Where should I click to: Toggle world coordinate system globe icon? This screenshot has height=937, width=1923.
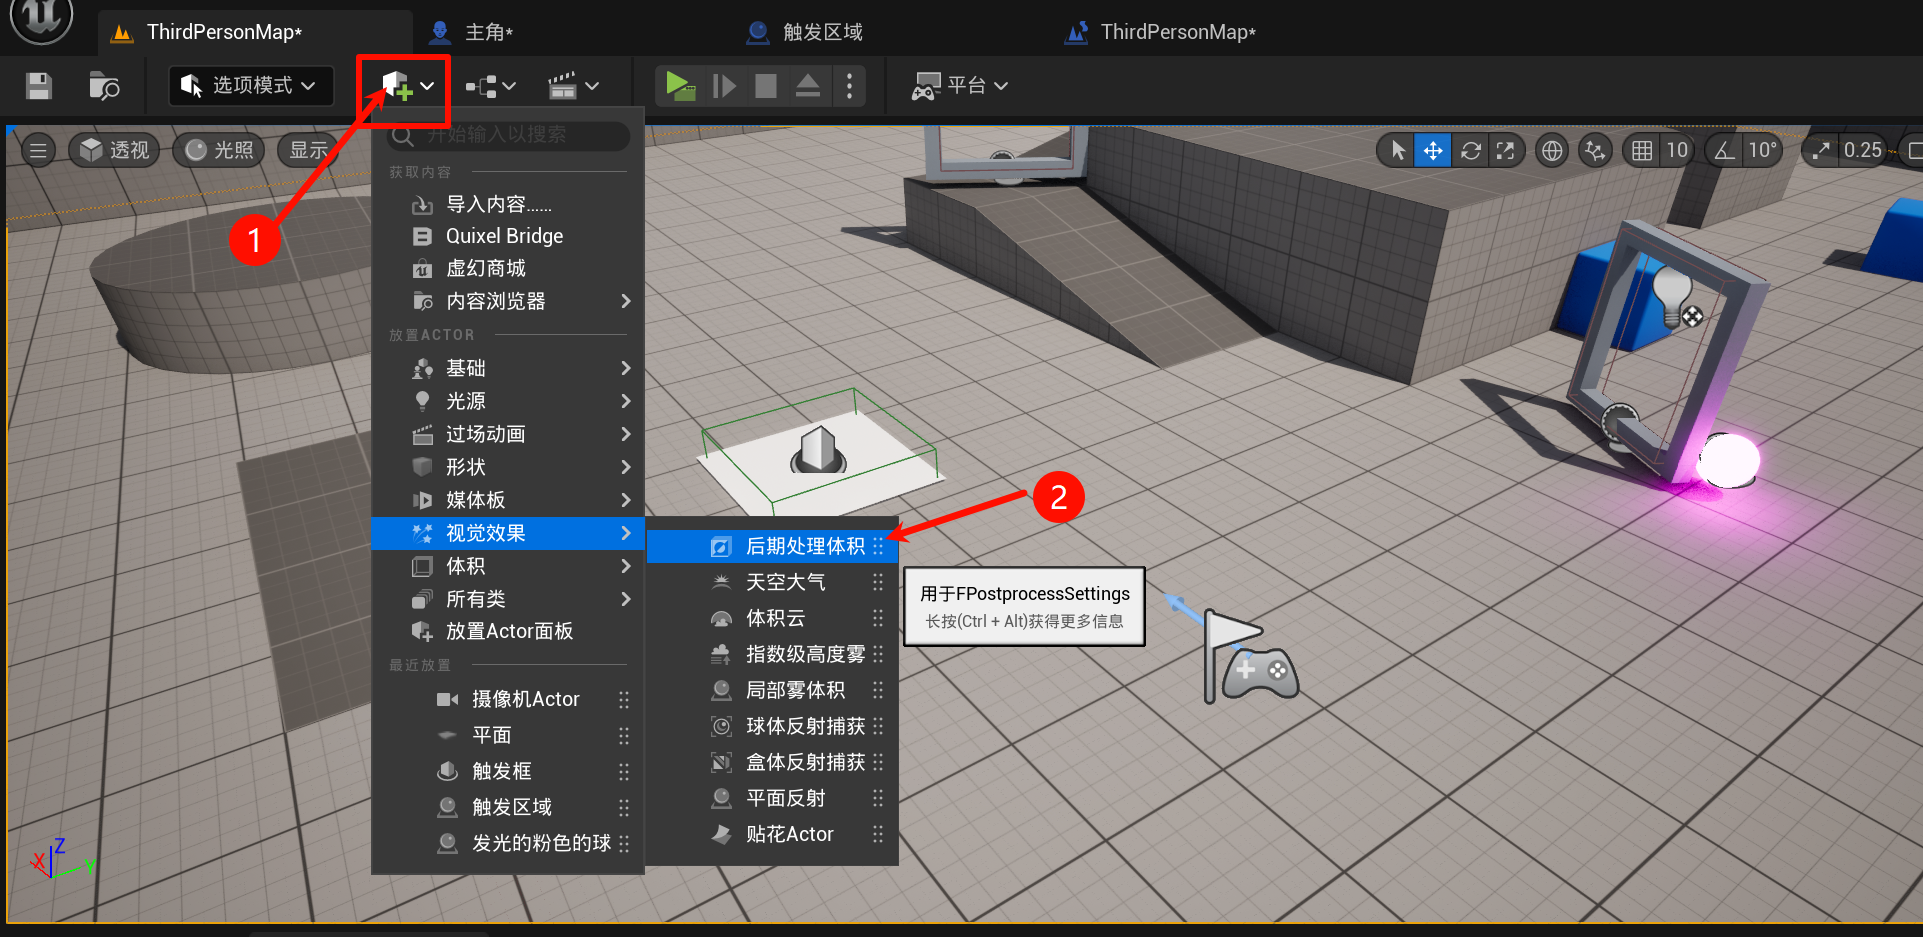pyautogui.click(x=1552, y=151)
